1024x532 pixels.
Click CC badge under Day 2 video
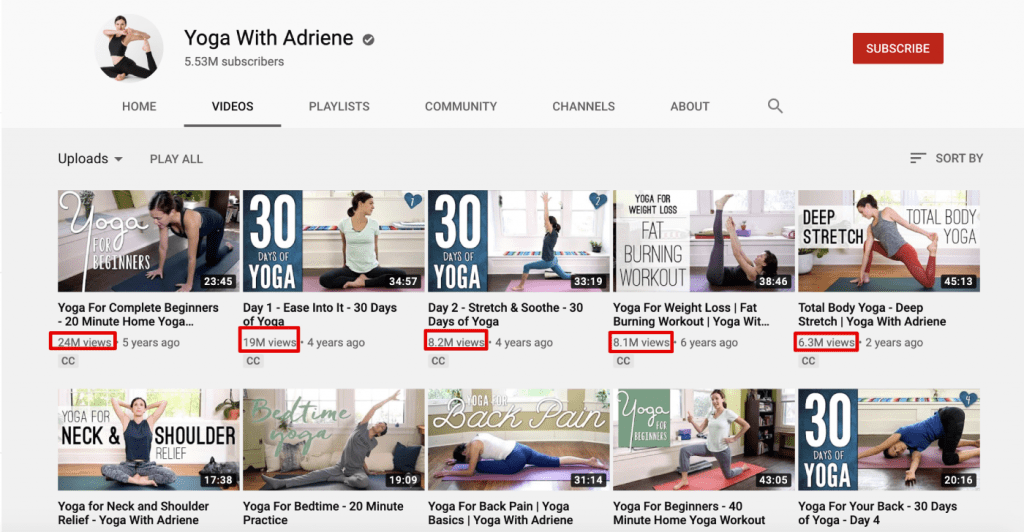tap(438, 361)
